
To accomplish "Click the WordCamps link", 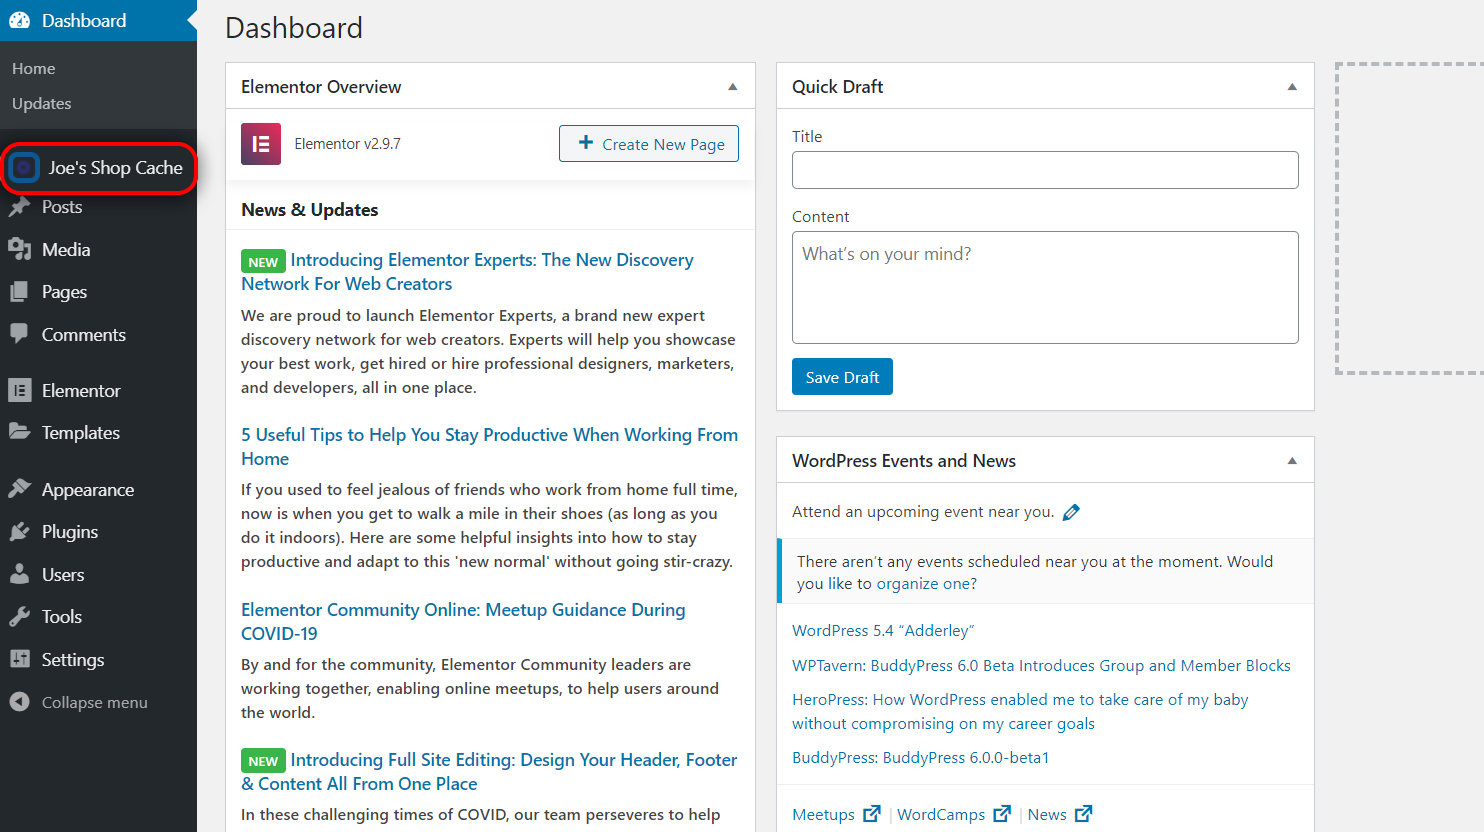I will 941,814.
